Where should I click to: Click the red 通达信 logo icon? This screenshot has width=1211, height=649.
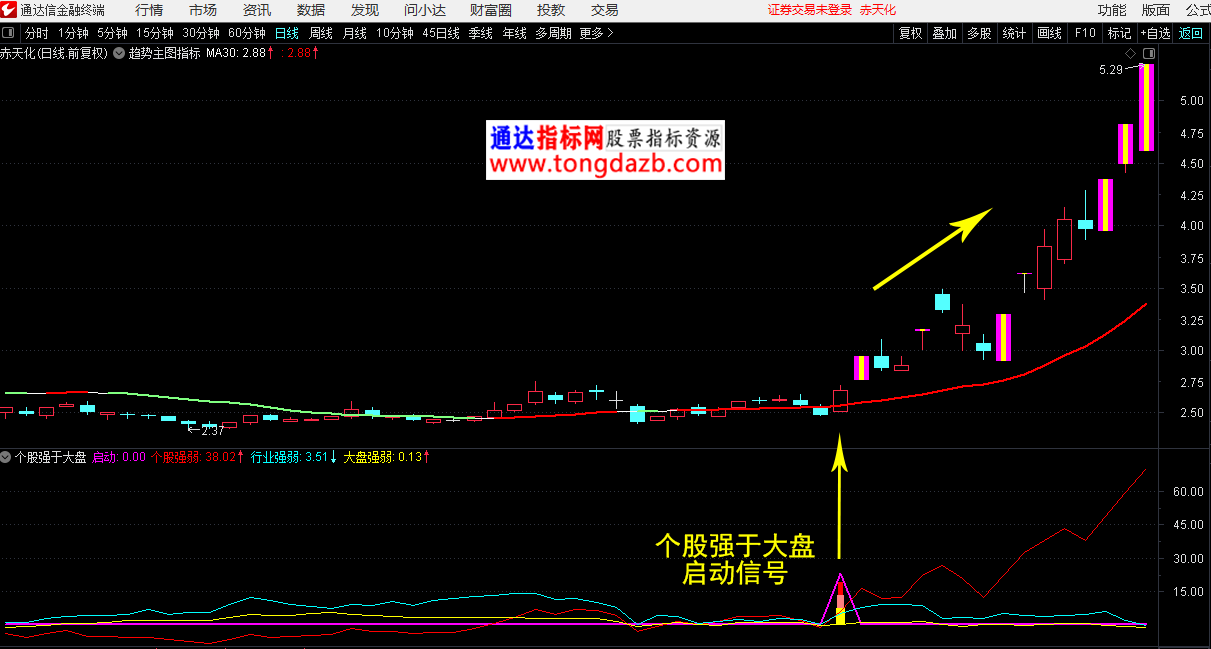(x=9, y=10)
